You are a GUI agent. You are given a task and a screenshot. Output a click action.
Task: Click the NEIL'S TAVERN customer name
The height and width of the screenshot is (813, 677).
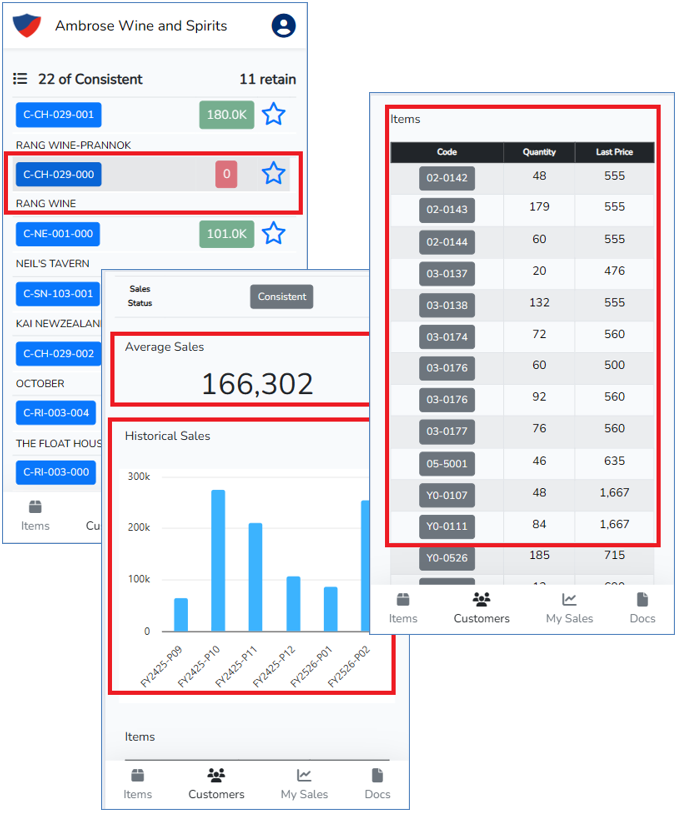52,263
